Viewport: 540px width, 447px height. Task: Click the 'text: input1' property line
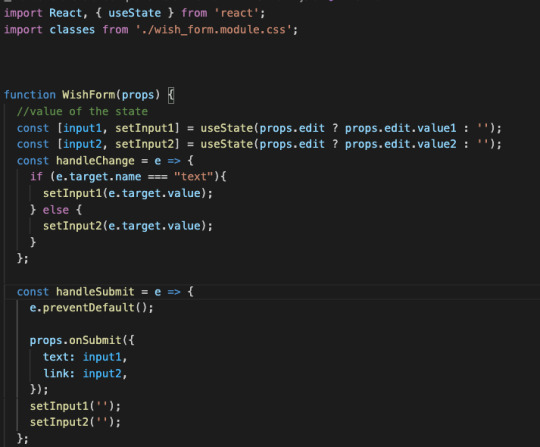[85, 357]
